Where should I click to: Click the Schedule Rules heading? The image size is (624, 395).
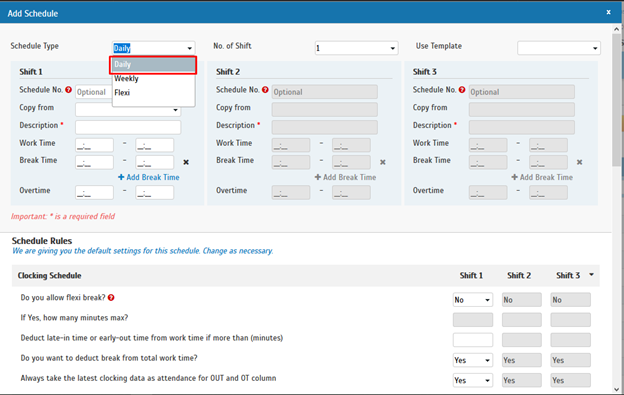(x=42, y=241)
